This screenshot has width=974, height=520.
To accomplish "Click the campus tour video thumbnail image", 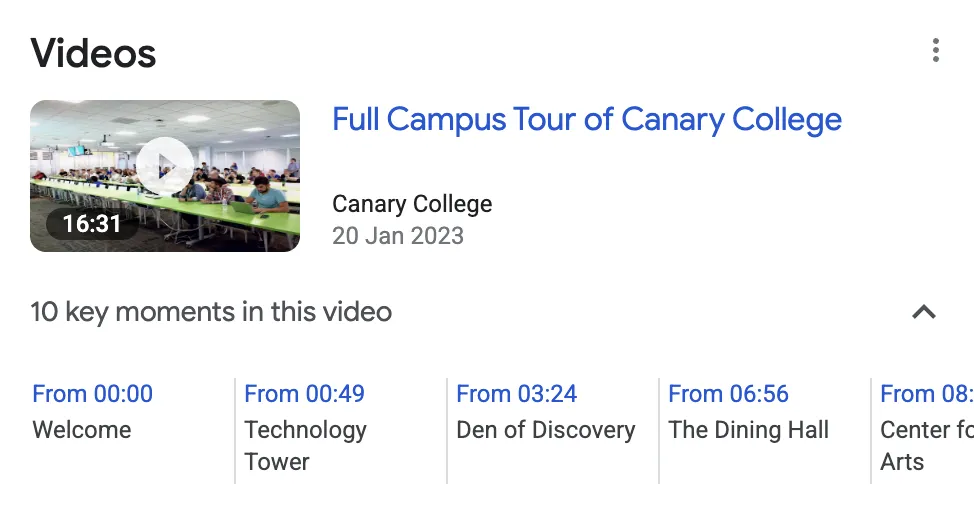I will coord(165,175).
